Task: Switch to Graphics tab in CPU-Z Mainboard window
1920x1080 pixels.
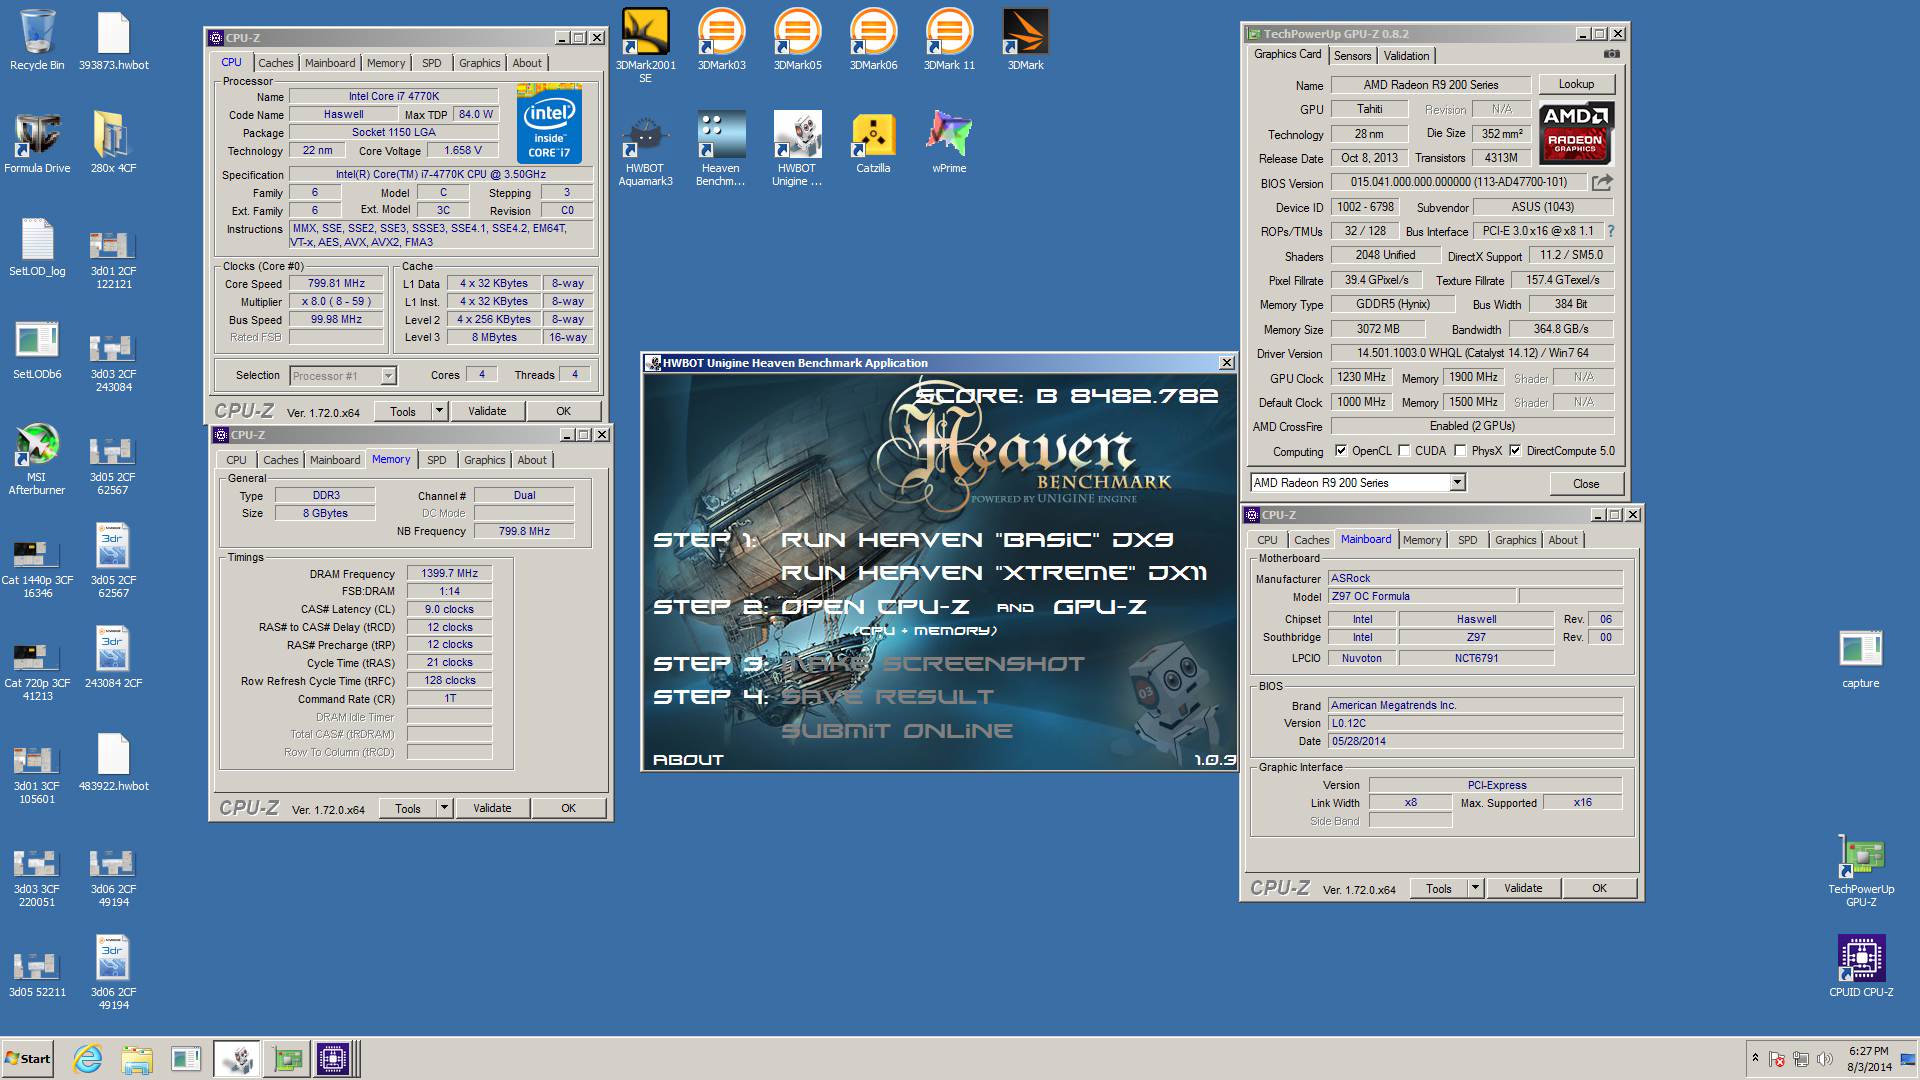Action: [x=1515, y=540]
